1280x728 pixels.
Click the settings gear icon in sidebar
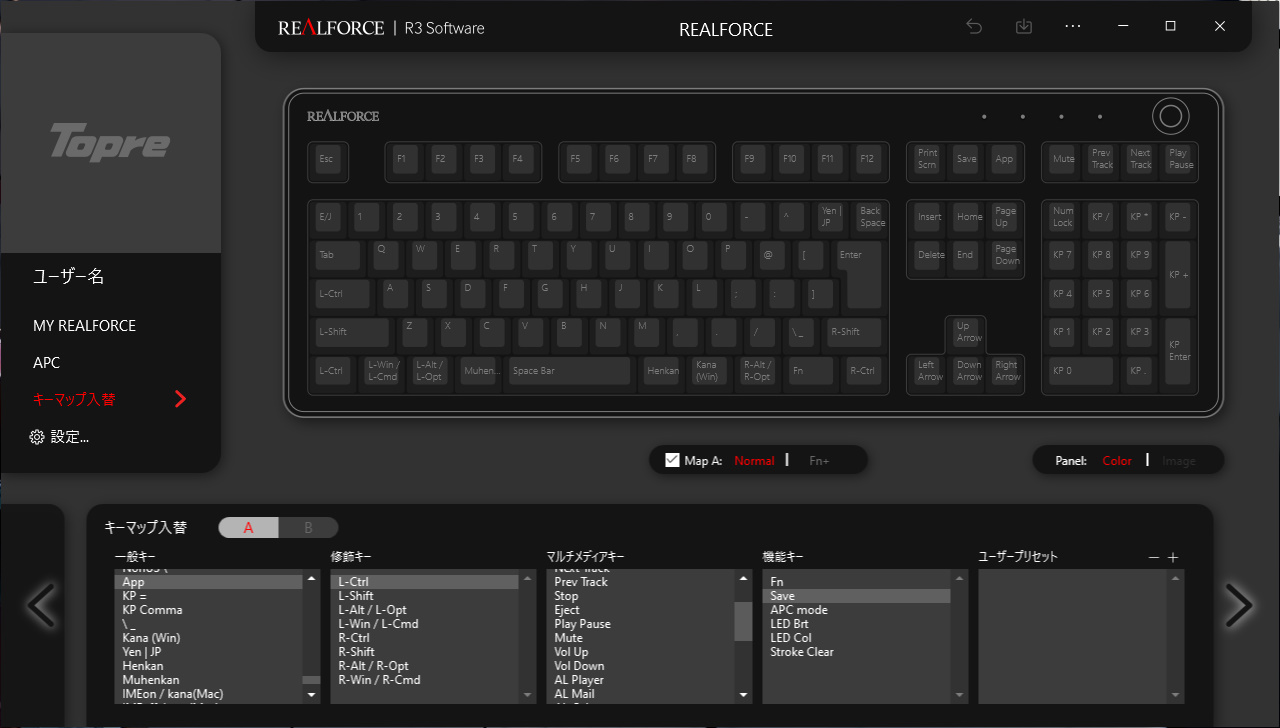[37, 437]
